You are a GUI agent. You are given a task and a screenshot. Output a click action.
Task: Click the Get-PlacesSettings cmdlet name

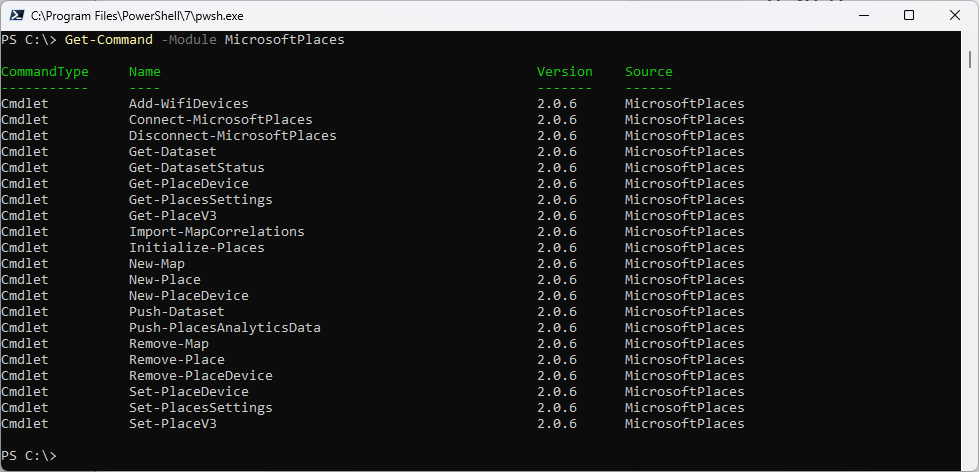click(x=201, y=200)
